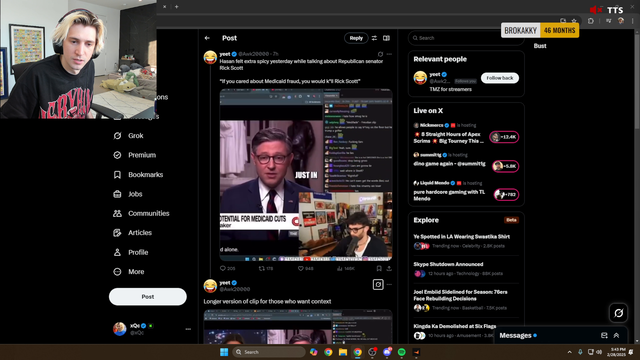This screenshot has width=640, height=360.
Task: Expand the Messages drawer chevrons
Action: pos(616,336)
